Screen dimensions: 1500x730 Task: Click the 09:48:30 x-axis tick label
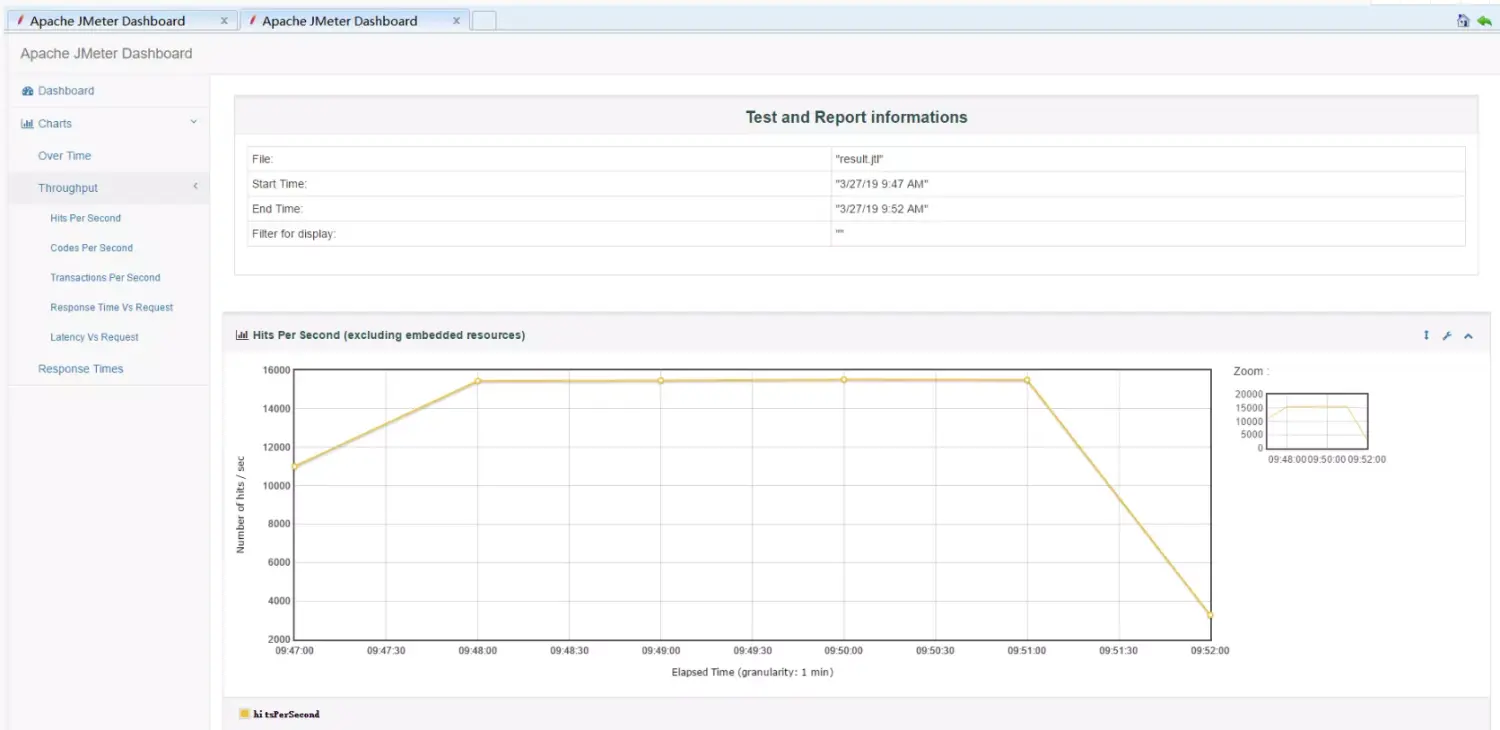[569, 651]
